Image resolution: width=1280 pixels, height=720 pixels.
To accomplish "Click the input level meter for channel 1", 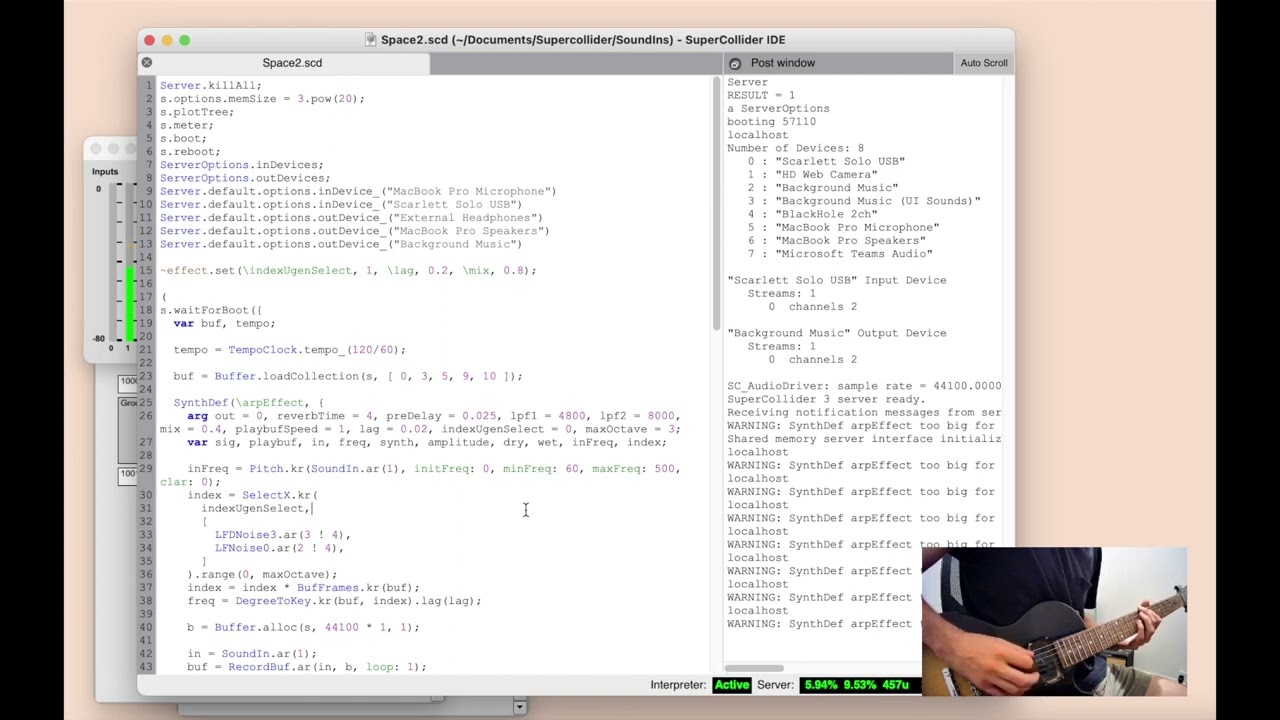I will (x=129, y=263).
